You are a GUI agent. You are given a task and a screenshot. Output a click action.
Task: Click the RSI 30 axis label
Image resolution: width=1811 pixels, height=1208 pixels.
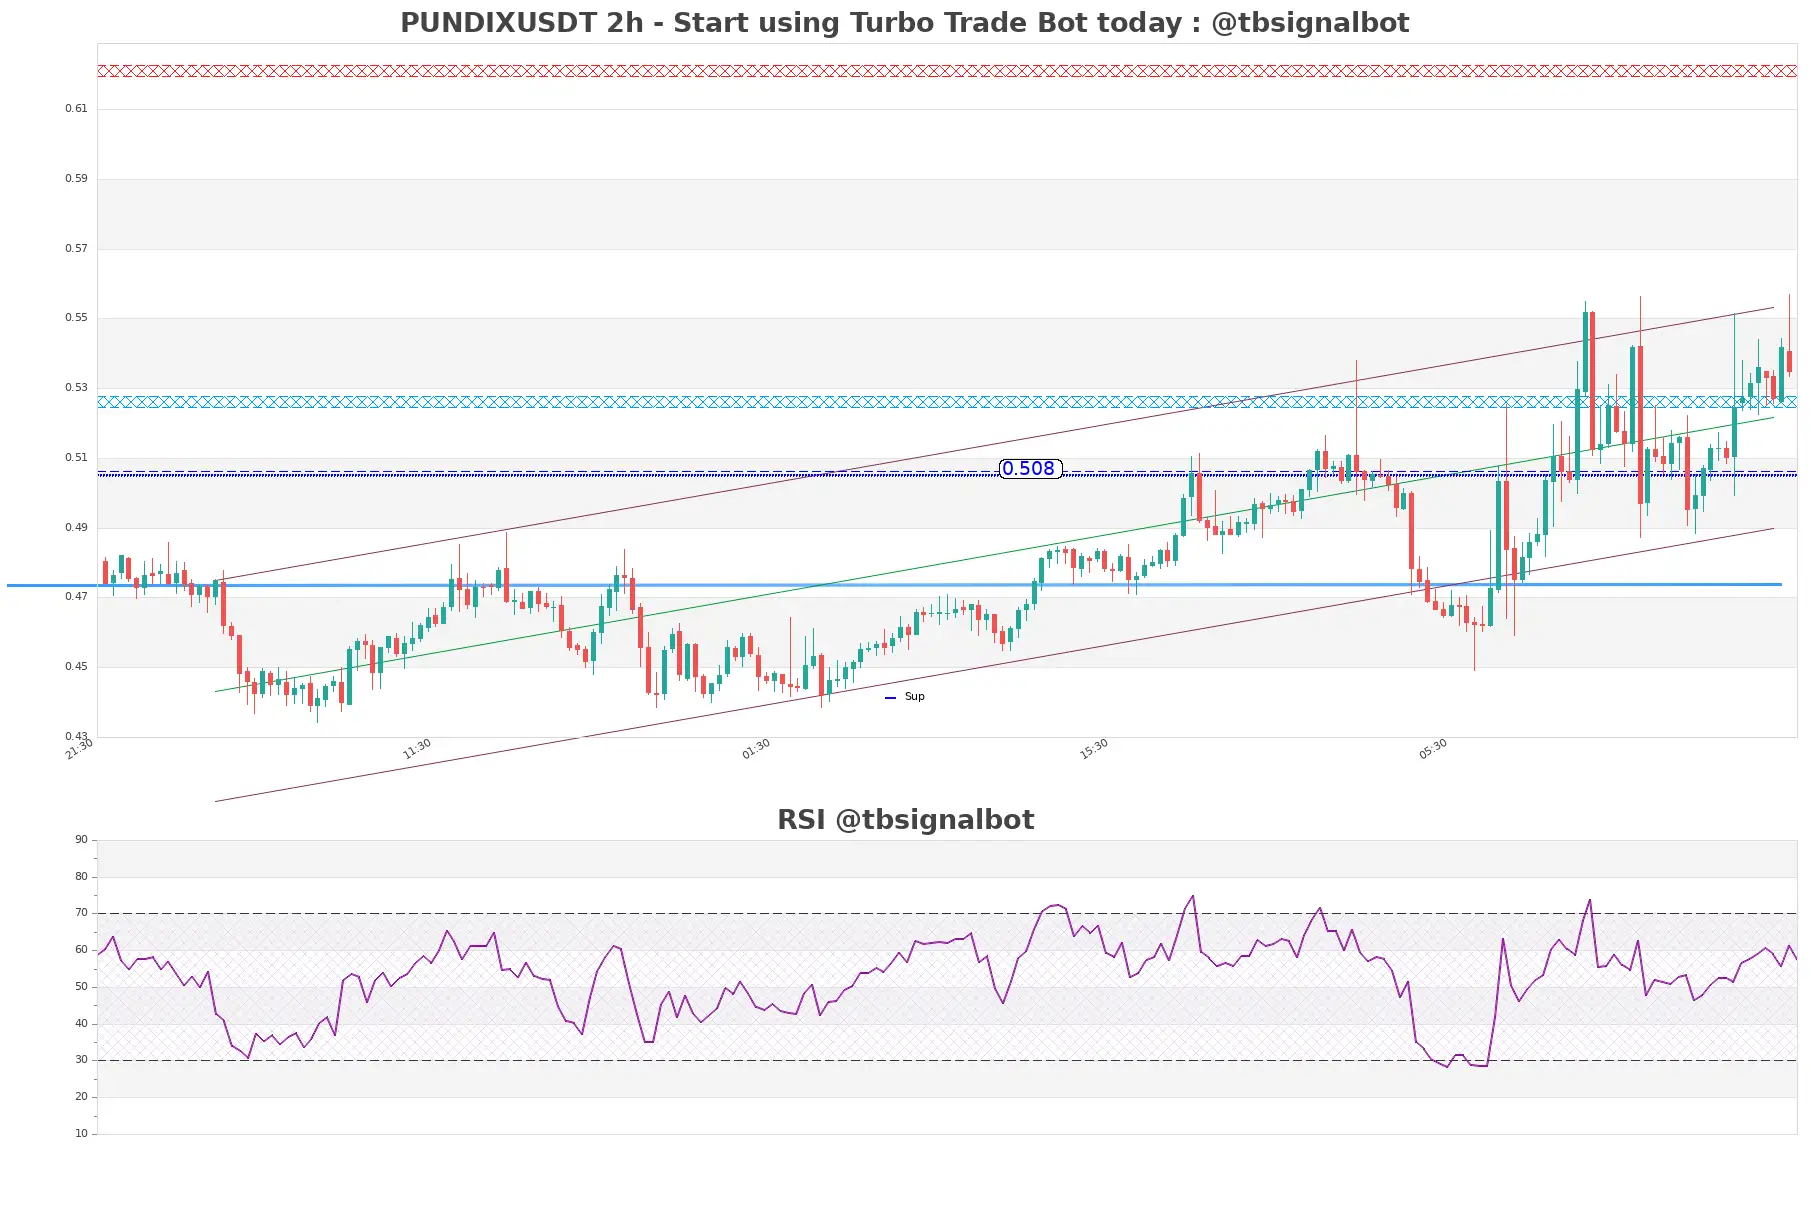(x=81, y=1060)
